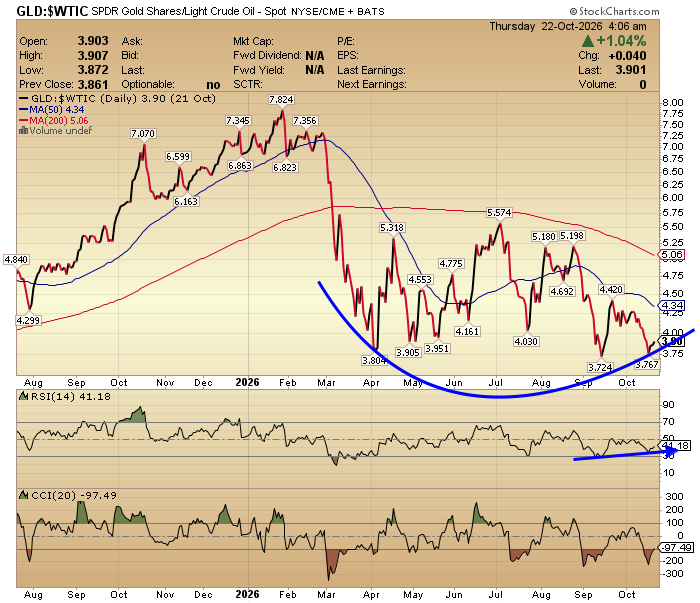Click the green up-arrow change indicator
Screen dimensions: 700x603
pyautogui.click(x=588, y=42)
